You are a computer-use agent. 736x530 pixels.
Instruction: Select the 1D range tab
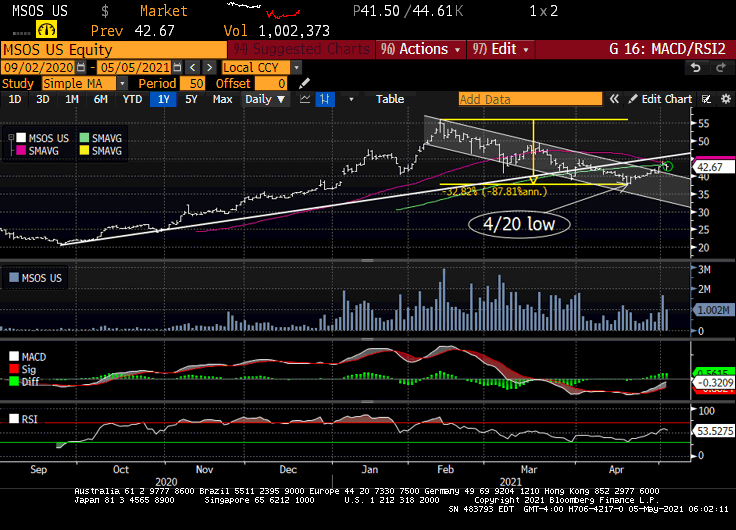point(15,99)
